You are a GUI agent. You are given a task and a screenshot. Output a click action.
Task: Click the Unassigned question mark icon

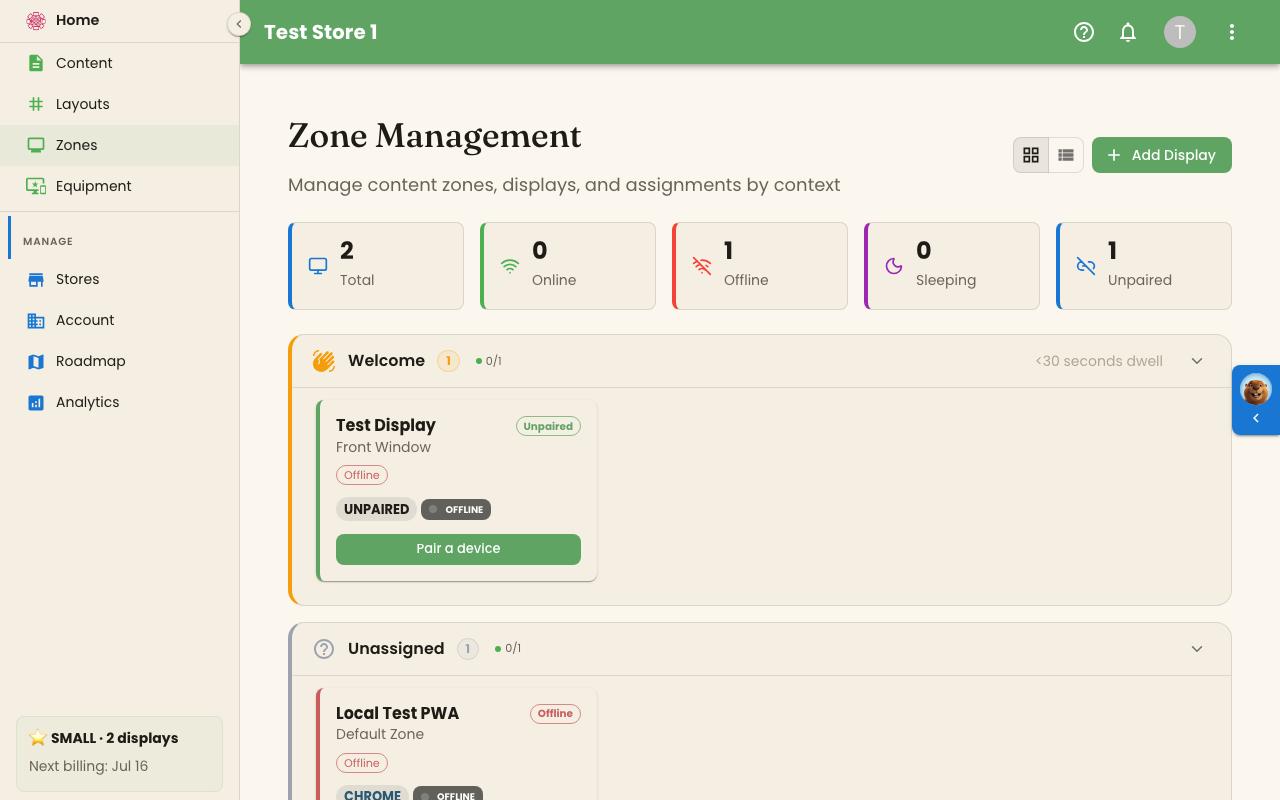coord(324,649)
